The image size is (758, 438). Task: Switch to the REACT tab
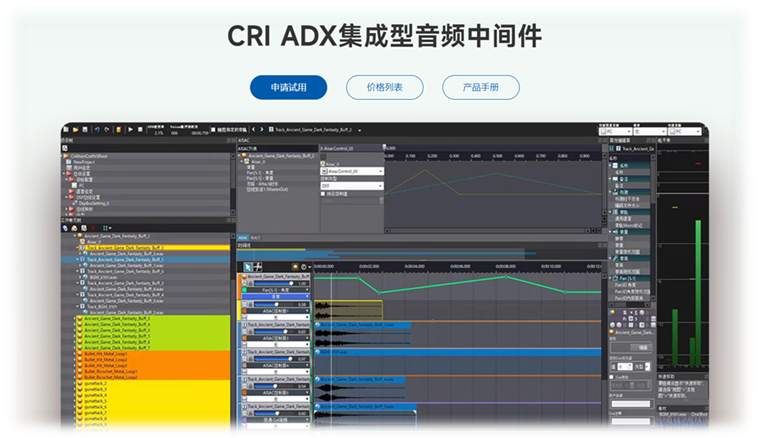[256, 237]
